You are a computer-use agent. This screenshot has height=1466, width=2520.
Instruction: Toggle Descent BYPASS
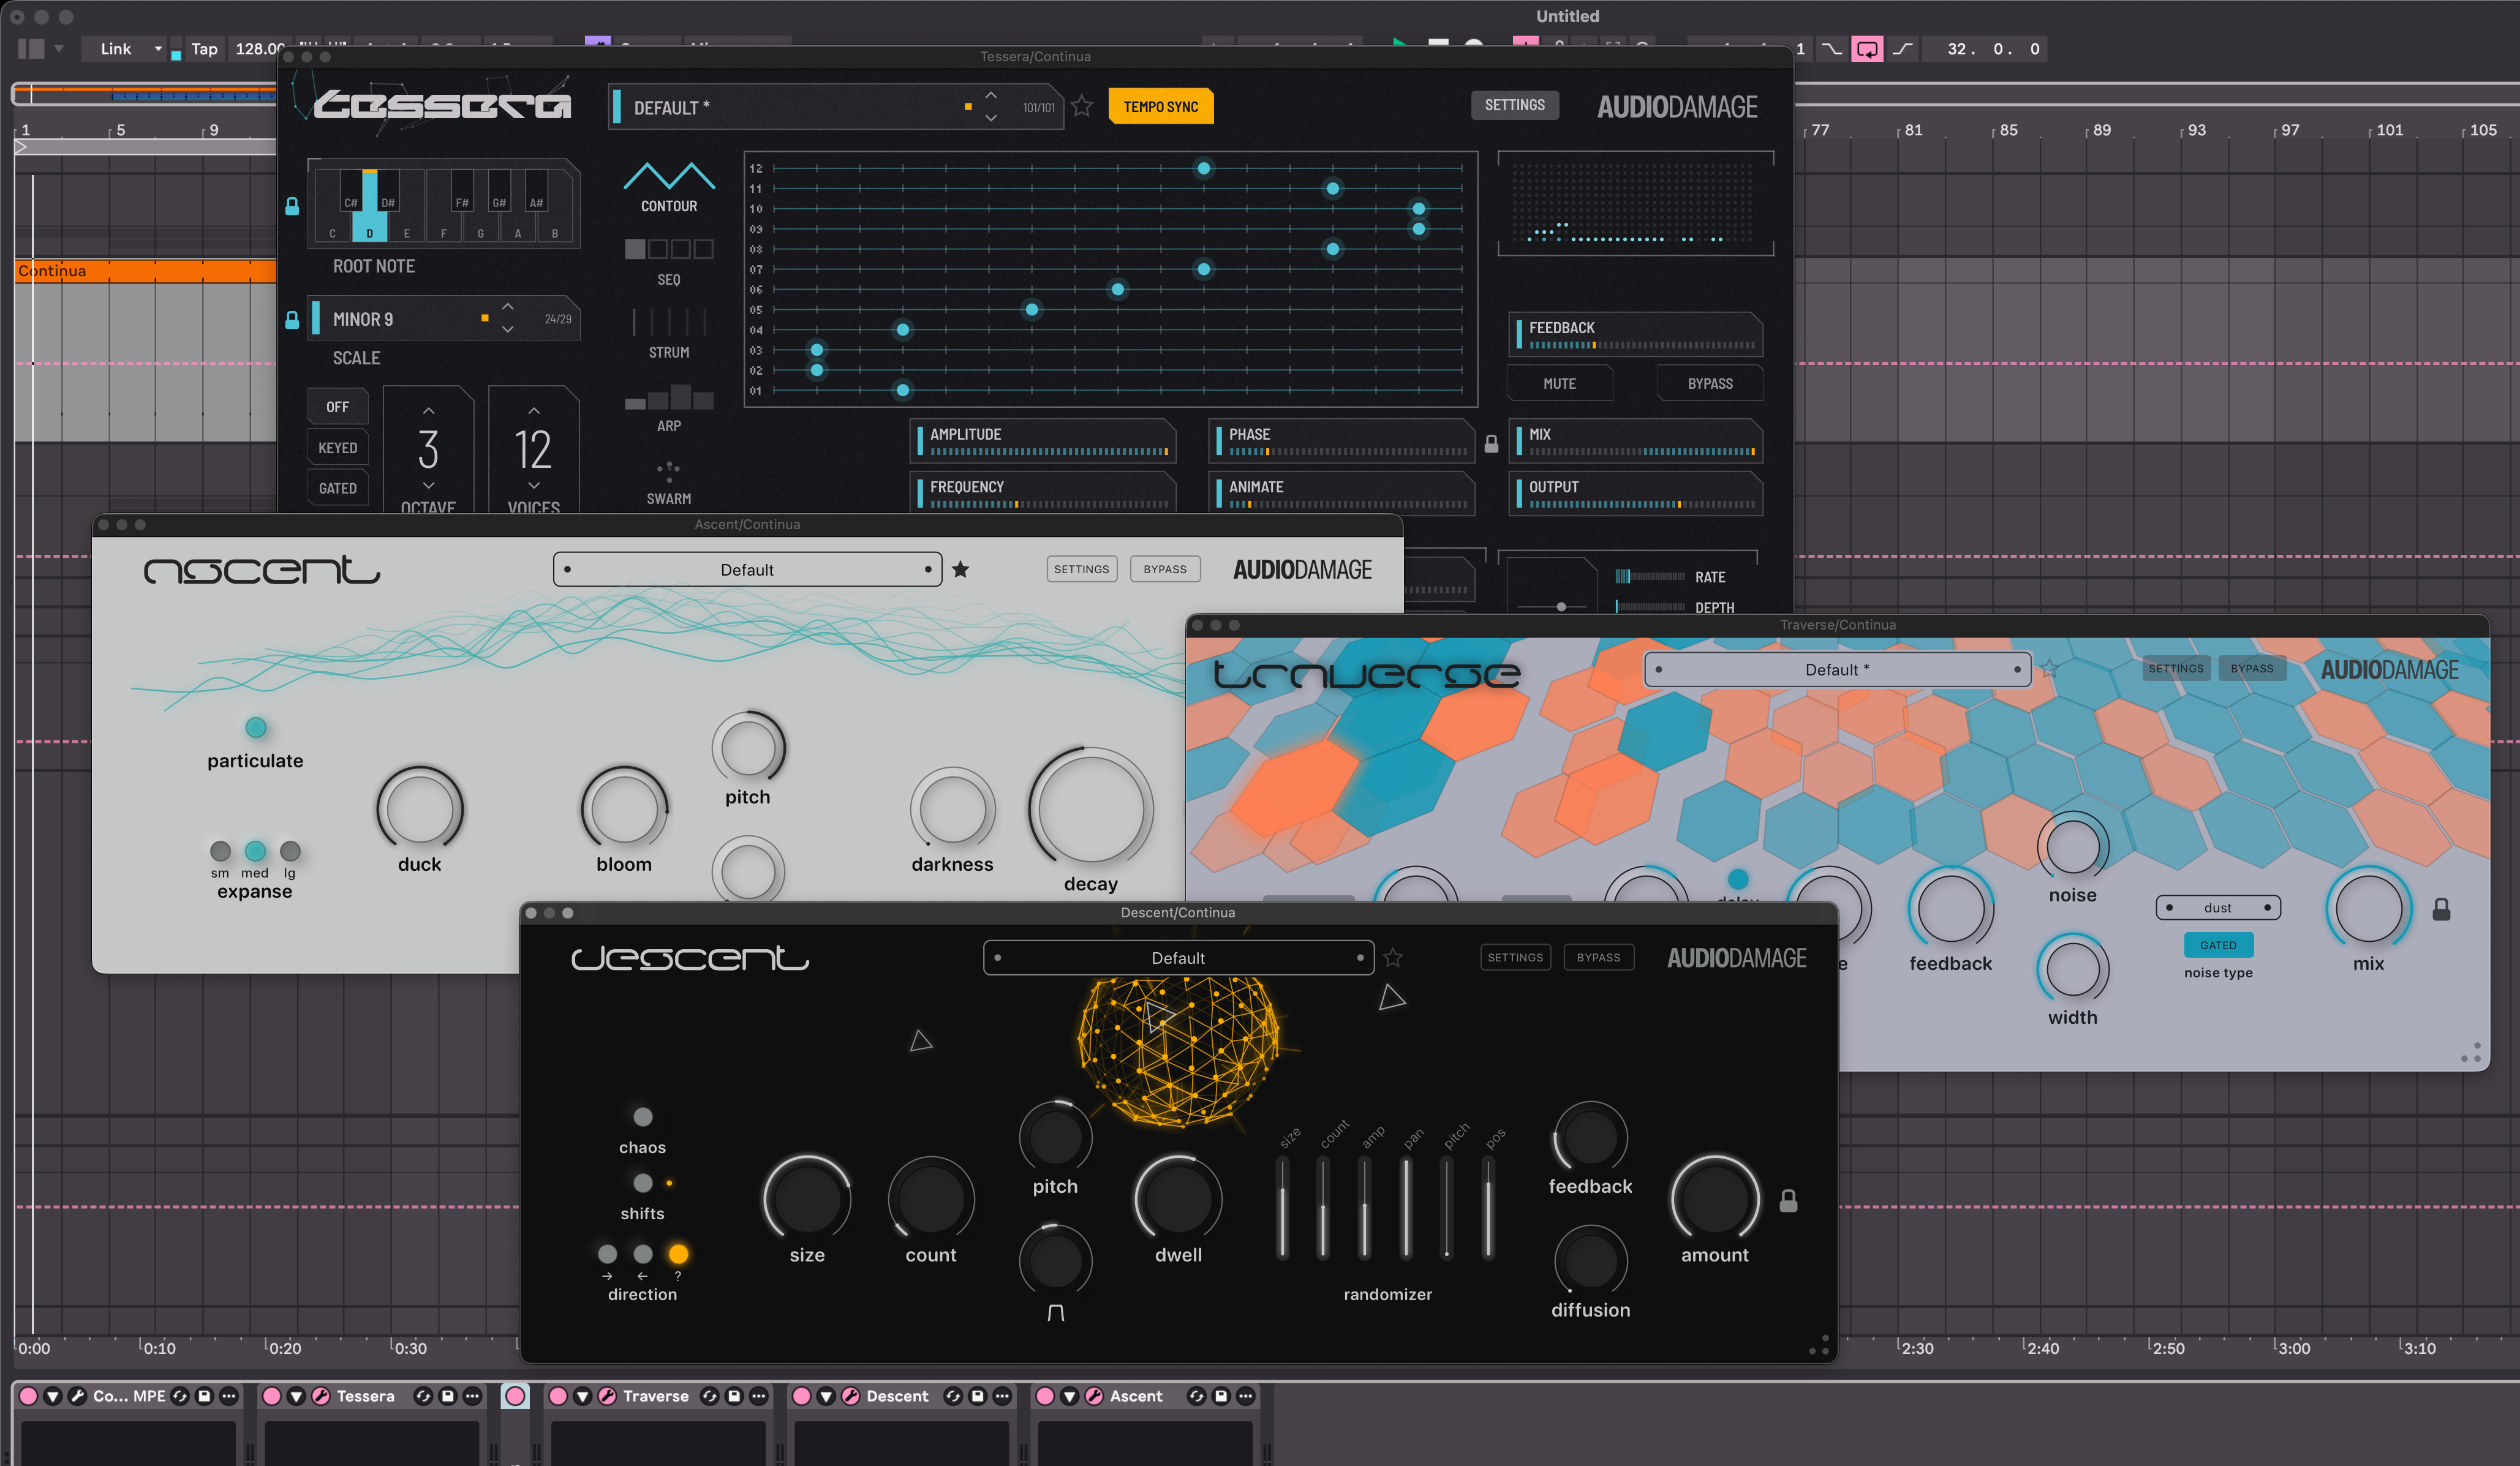[1598, 957]
